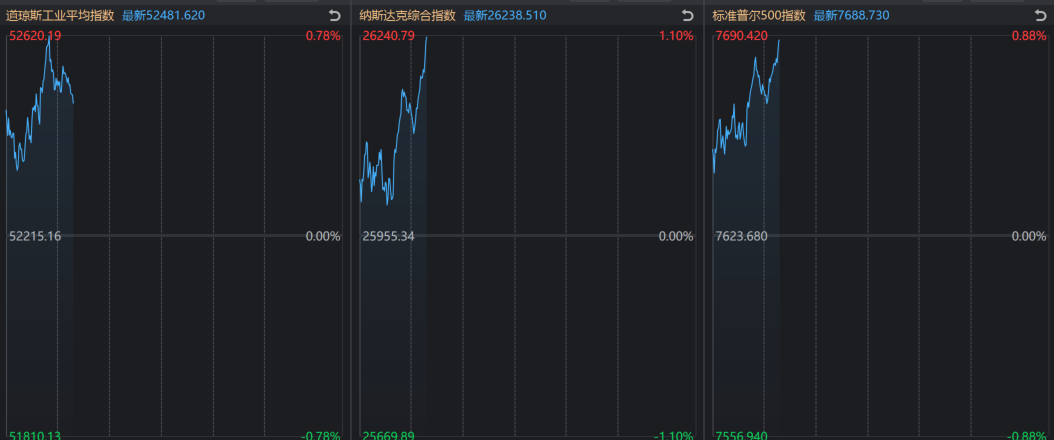Image resolution: width=1054 pixels, height=440 pixels.
Task: Click the Dow high price label 52620.19
Action: click(35, 36)
